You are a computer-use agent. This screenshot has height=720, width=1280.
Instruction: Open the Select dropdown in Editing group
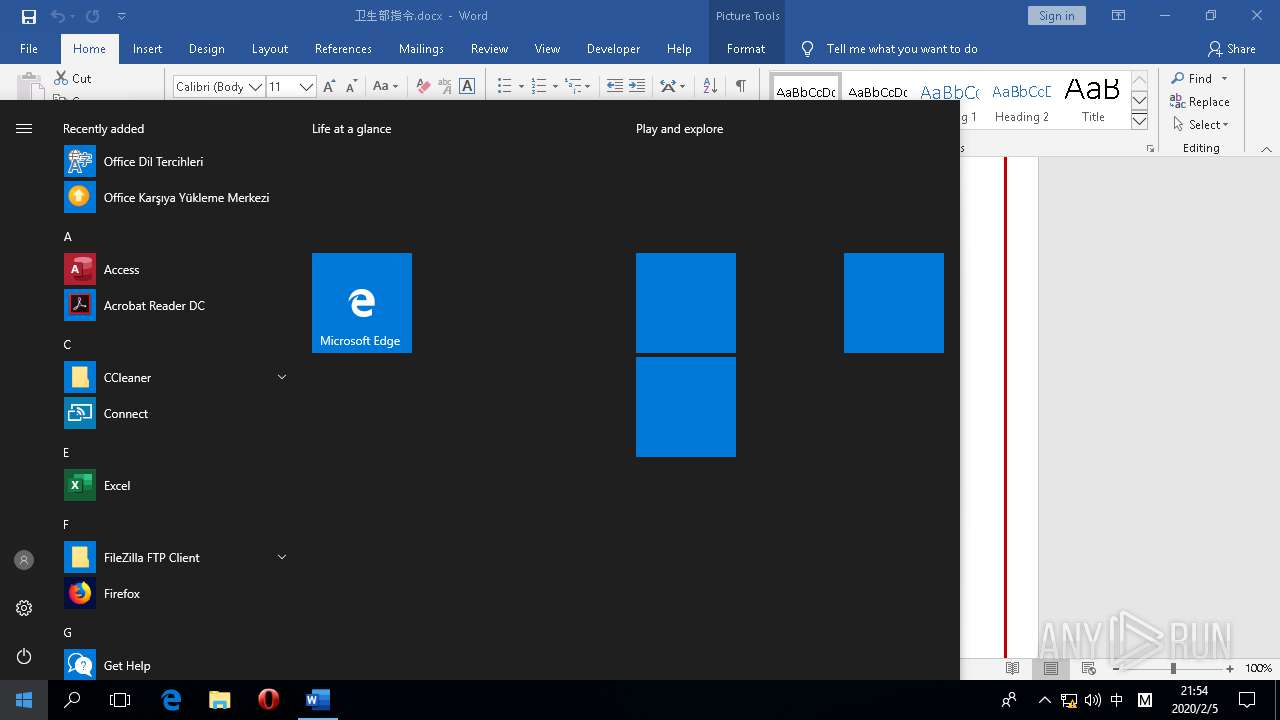click(x=1200, y=125)
